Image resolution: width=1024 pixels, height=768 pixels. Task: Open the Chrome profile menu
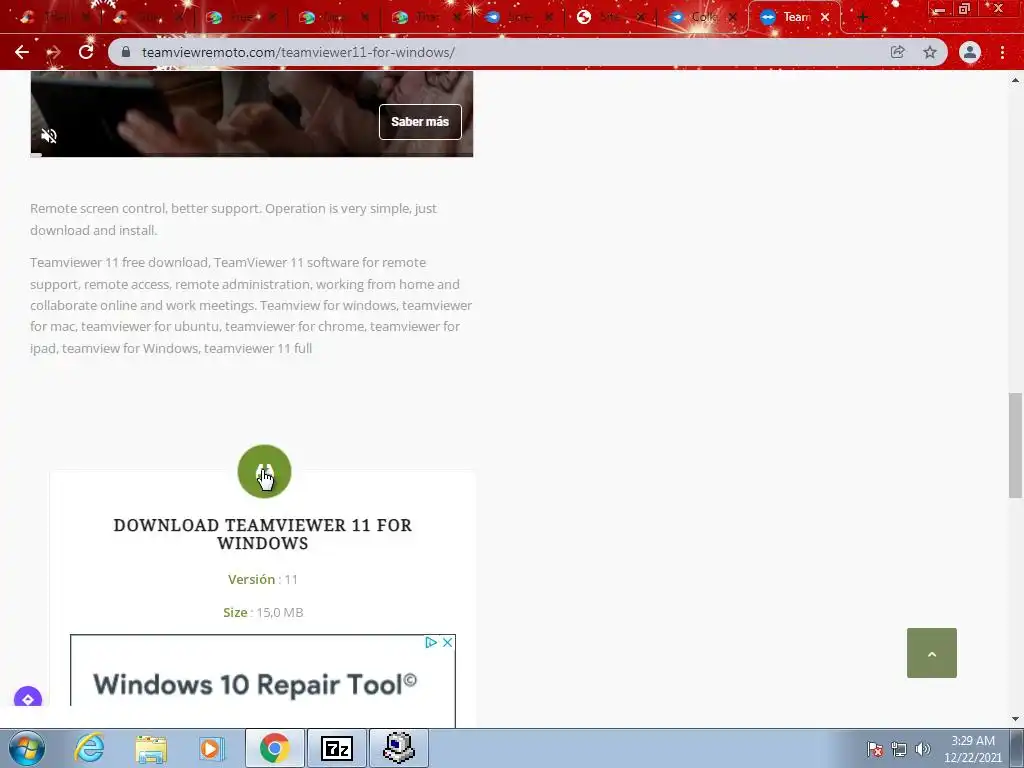click(970, 52)
